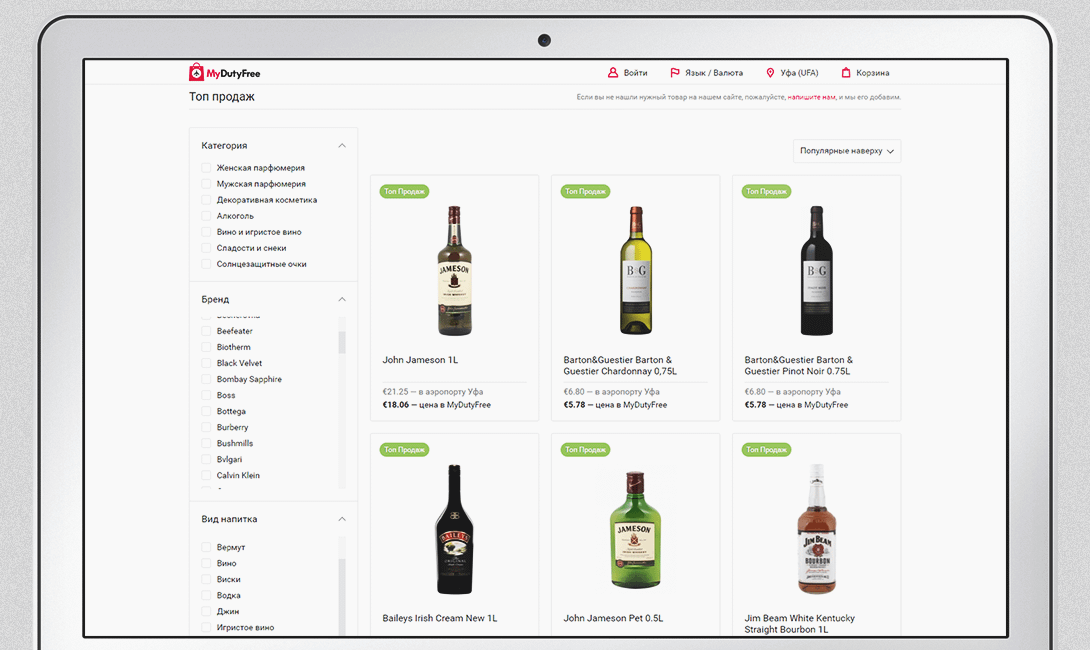
Task: Open the Baileys Irish Cream bottle image
Action: (455, 529)
